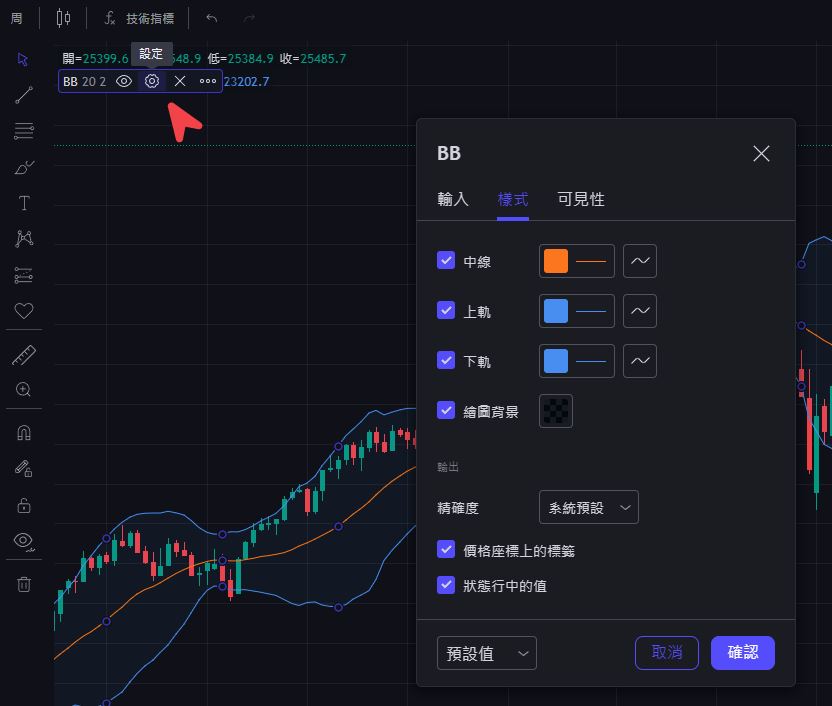Switch to the 輸入 tab

pos(453,199)
